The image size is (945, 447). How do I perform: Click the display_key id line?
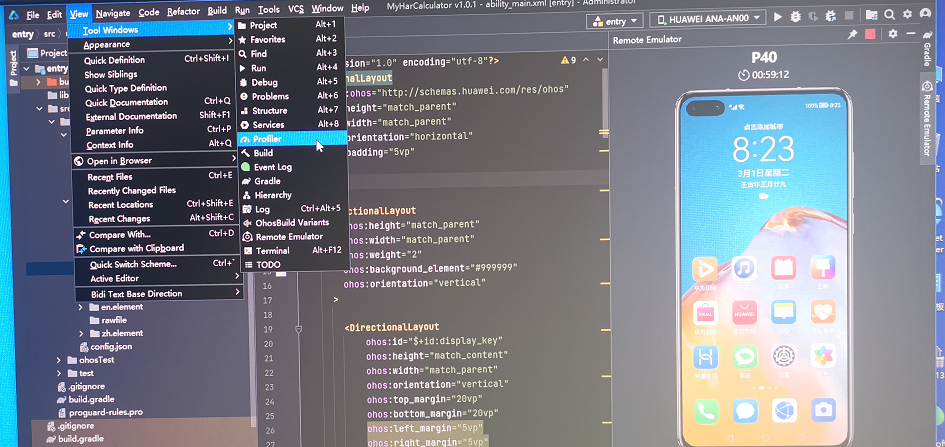[434, 341]
